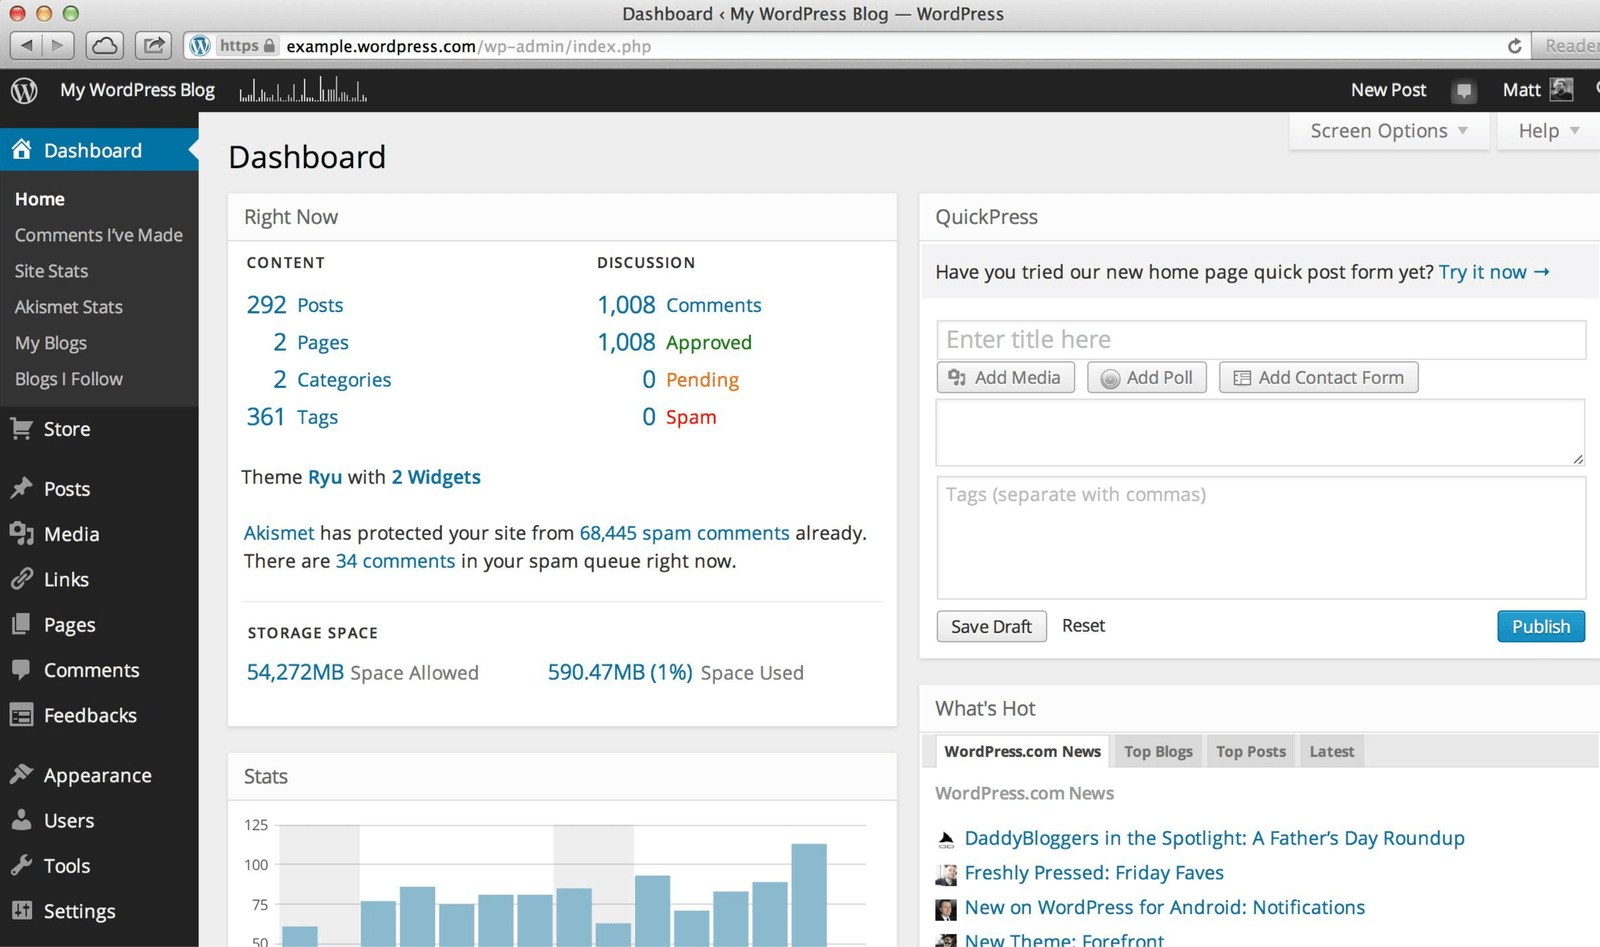Click Matt's avatar picture
The height and width of the screenshot is (947, 1600).
pyautogui.click(x=1561, y=89)
